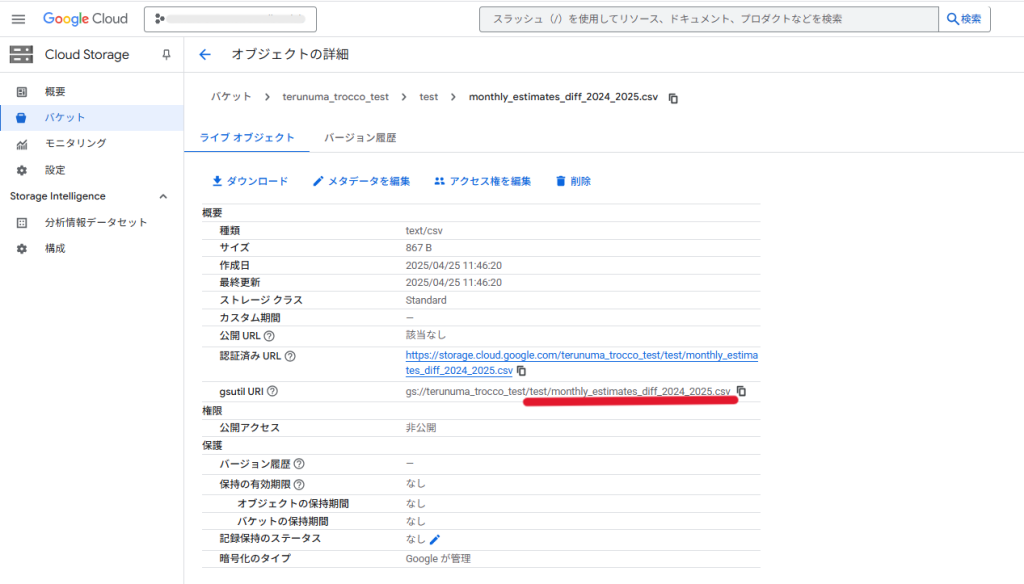Select the gs://terunuma_trocco_test URI text
The height and width of the screenshot is (584, 1024).
(568, 391)
